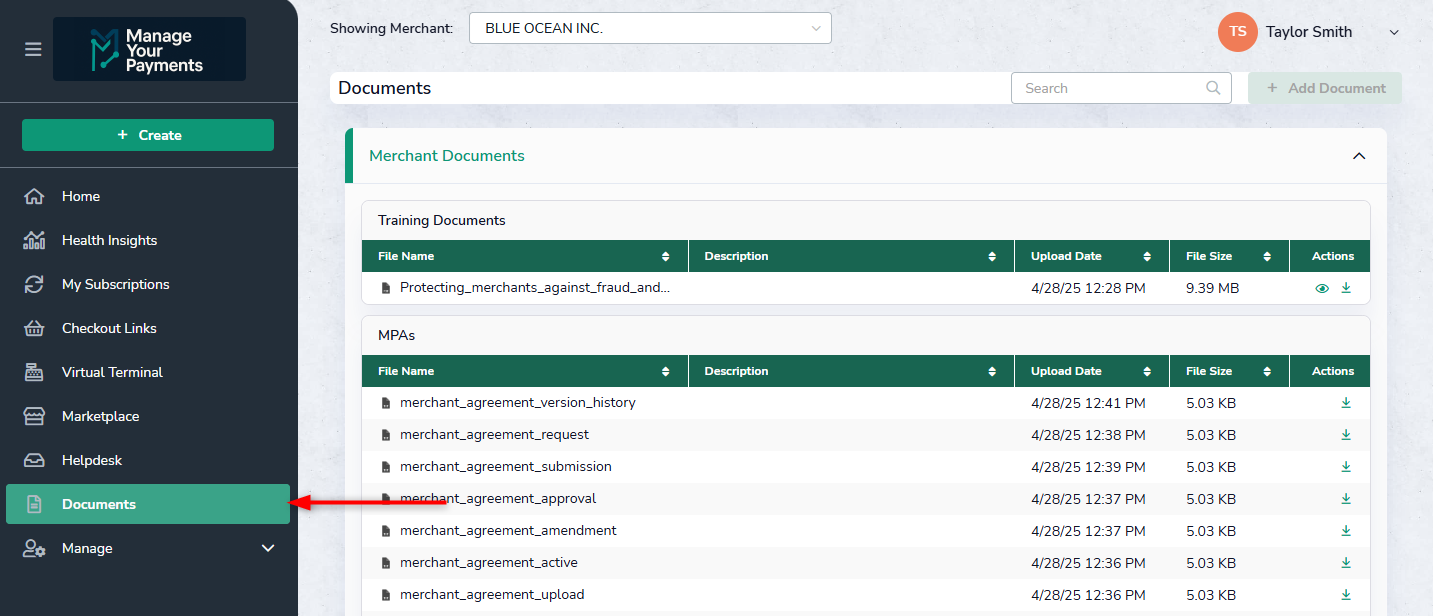The height and width of the screenshot is (616, 1433).
Task: Expand the Manage sidebar menu
Action: click(267, 548)
